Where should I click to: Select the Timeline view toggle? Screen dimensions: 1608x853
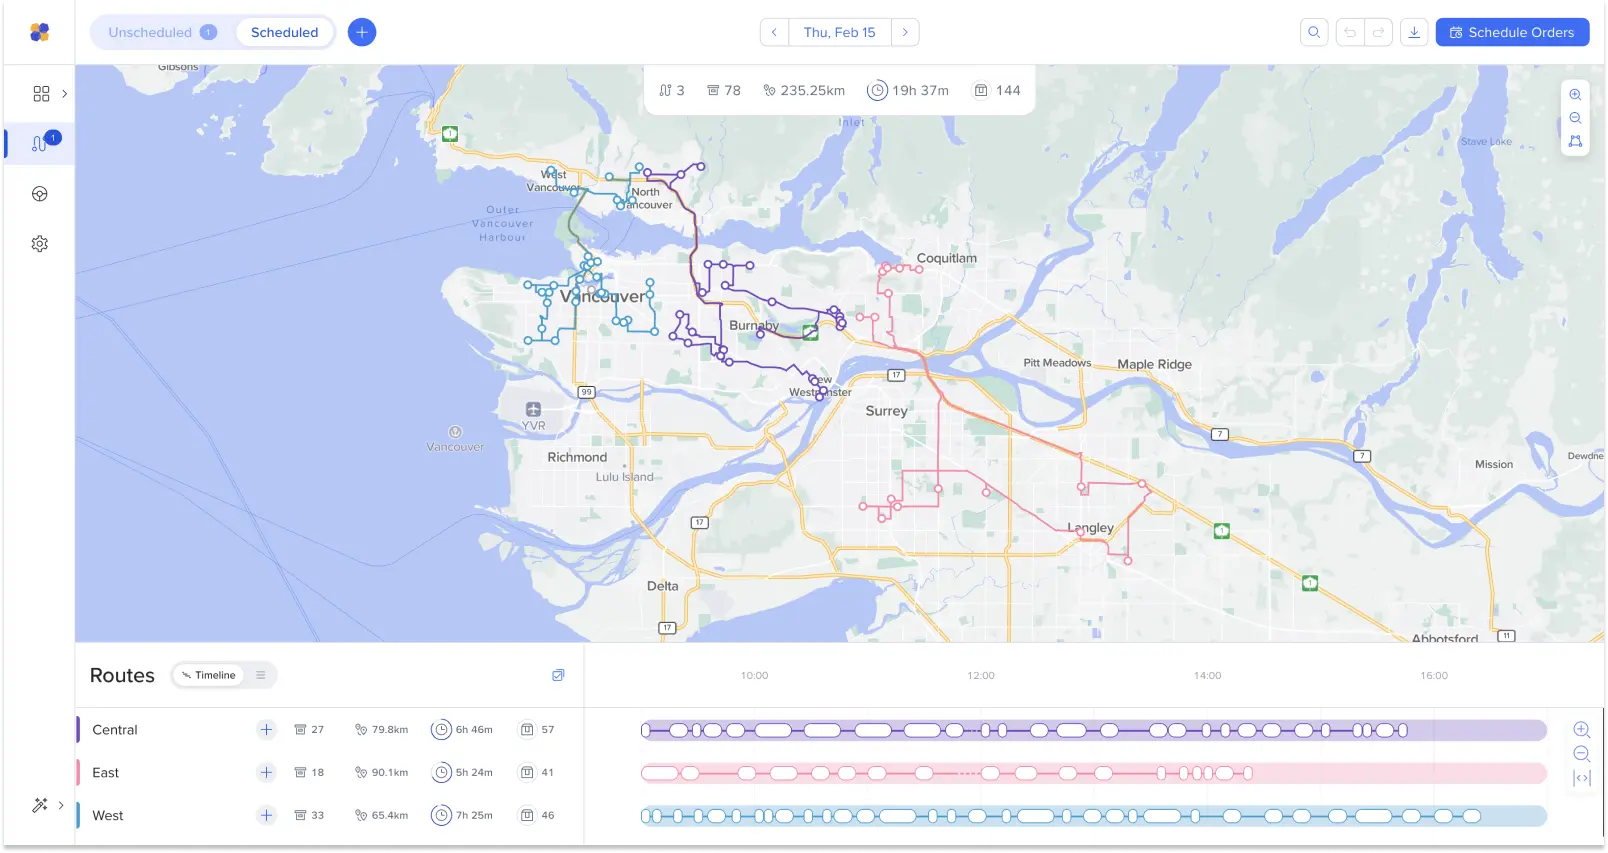click(x=209, y=675)
